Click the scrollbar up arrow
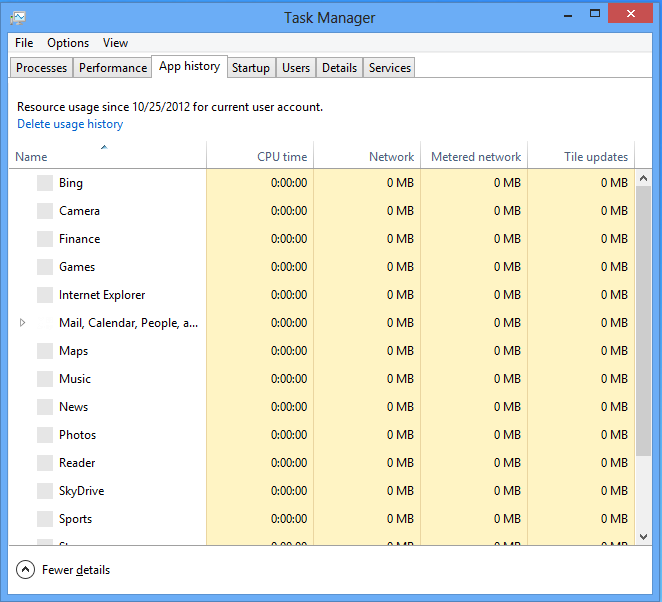662x602 pixels. coord(643,178)
